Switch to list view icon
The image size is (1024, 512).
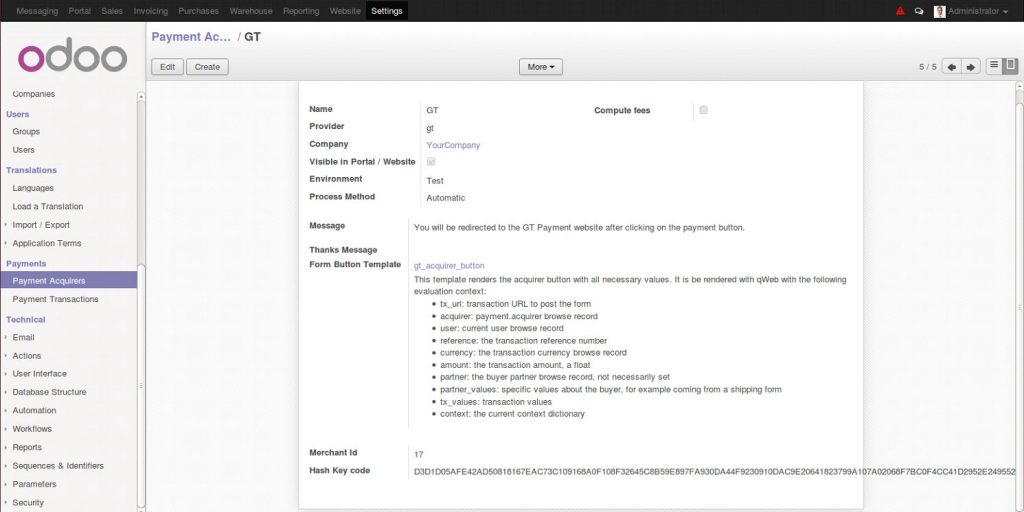(x=994, y=66)
